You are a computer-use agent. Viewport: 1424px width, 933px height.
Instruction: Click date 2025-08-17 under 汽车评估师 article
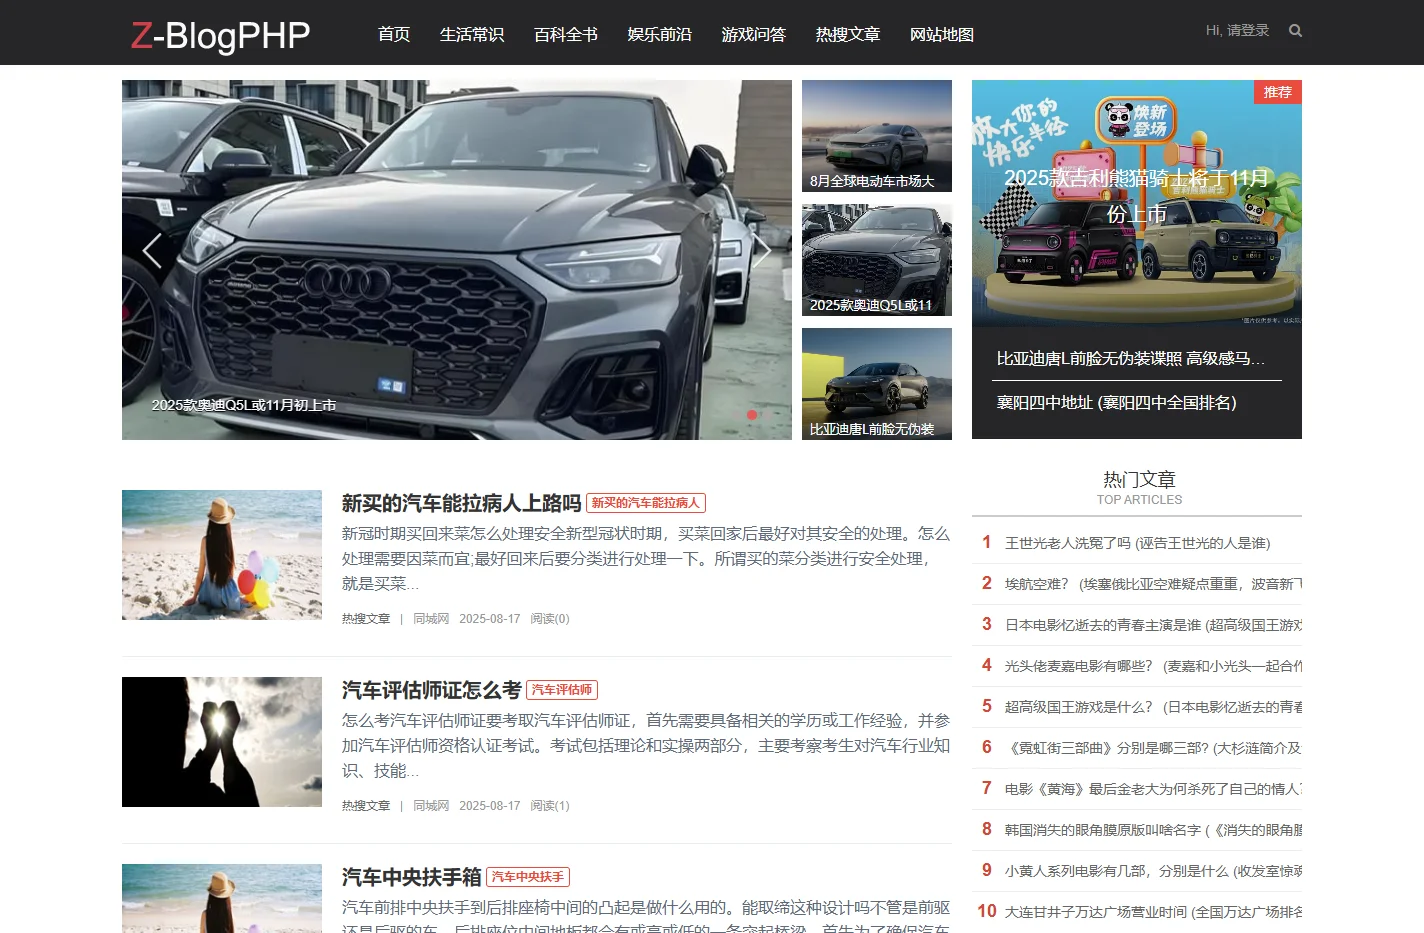tap(490, 806)
